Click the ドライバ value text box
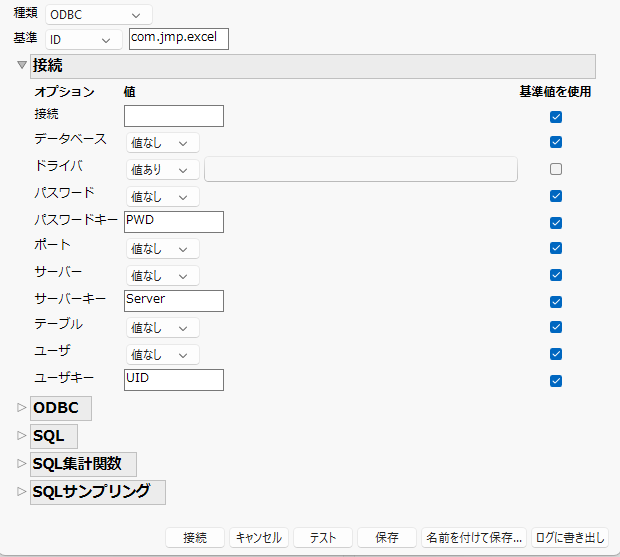Image resolution: width=620 pixels, height=557 pixels. point(361,169)
